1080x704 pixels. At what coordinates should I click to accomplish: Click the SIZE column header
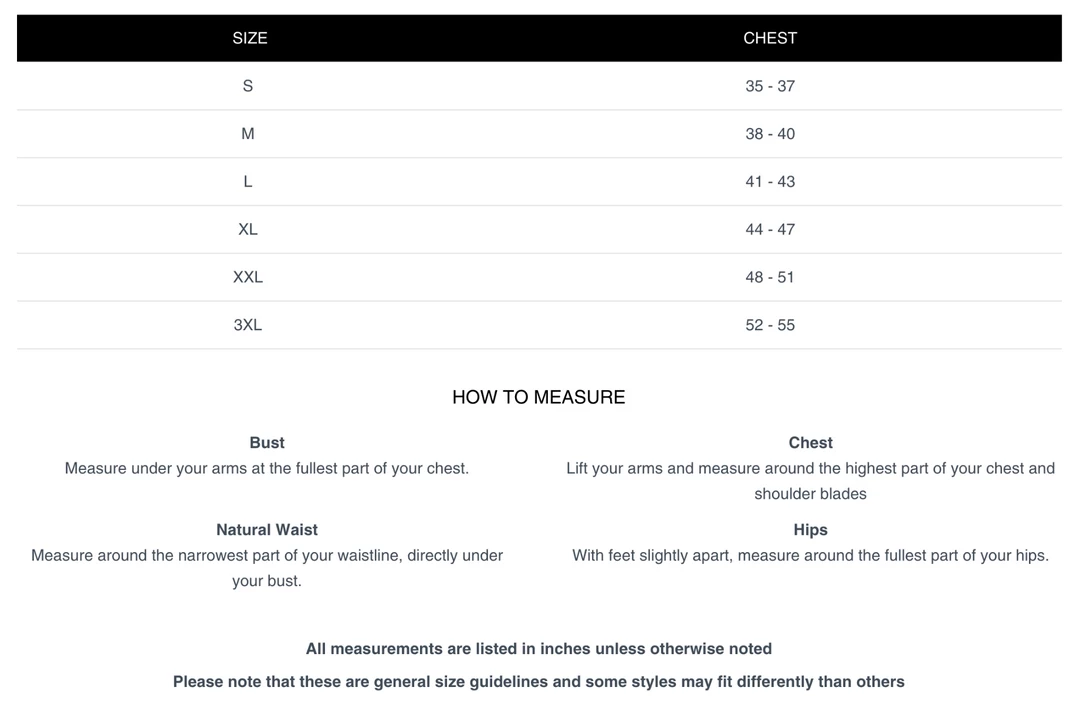click(x=249, y=38)
